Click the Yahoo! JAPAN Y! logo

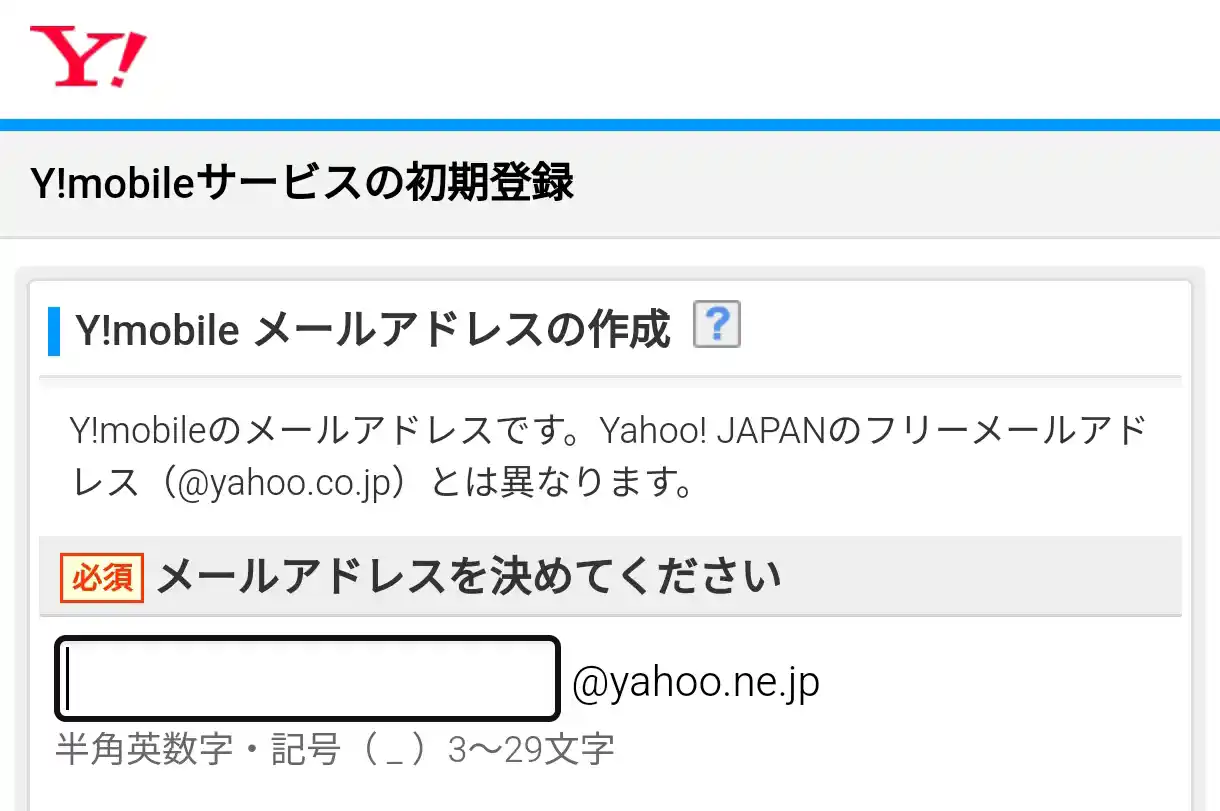85,57
